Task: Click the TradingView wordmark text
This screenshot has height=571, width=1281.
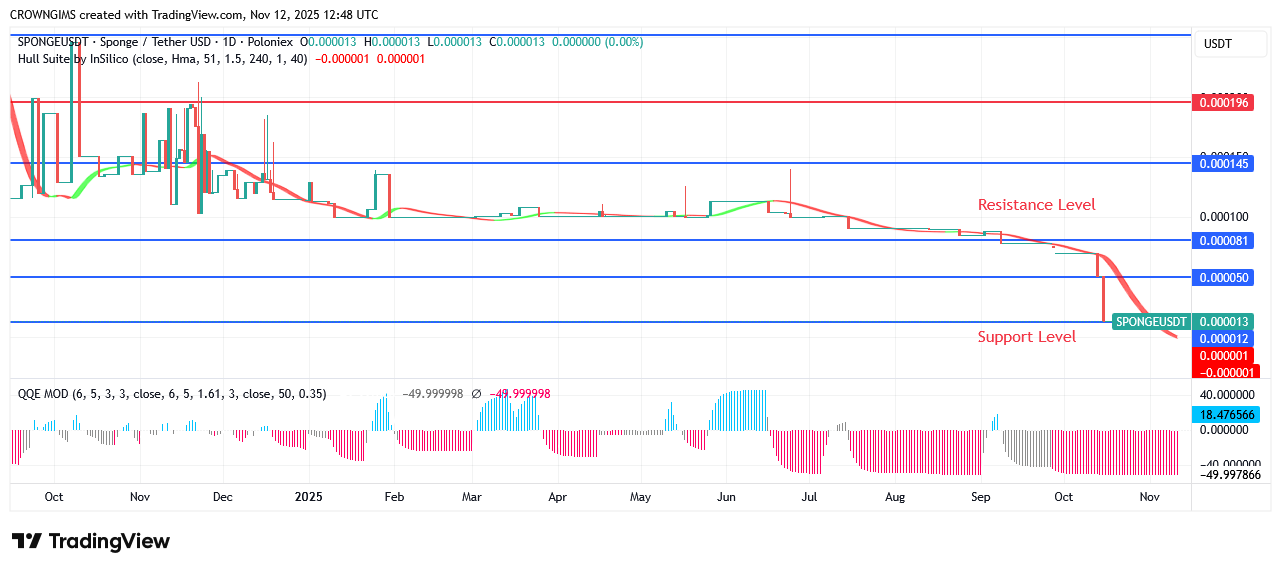Action: 109,541
